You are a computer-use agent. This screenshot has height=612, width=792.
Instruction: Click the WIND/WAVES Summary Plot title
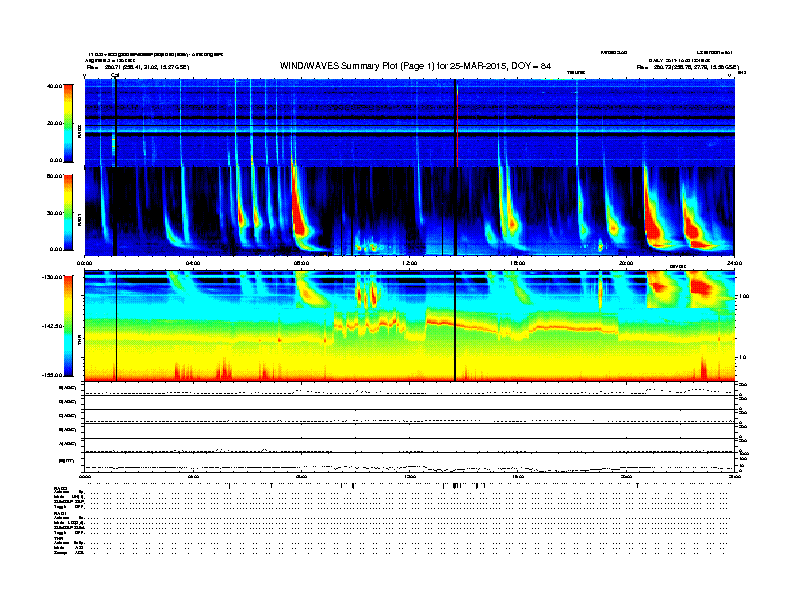[415, 66]
